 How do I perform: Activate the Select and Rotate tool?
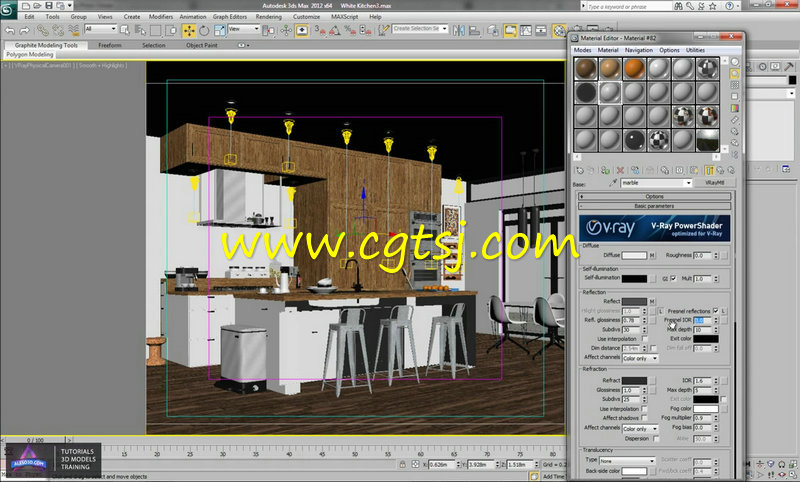pyautogui.click(x=204, y=31)
